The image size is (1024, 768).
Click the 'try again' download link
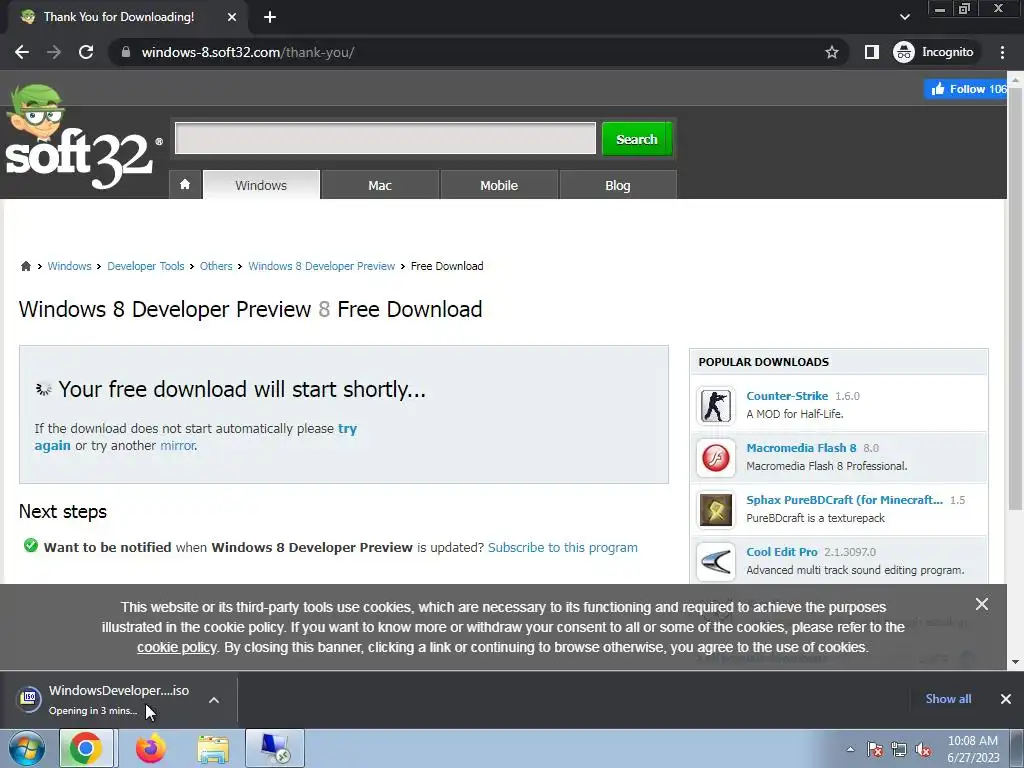[x=347, y=428]
